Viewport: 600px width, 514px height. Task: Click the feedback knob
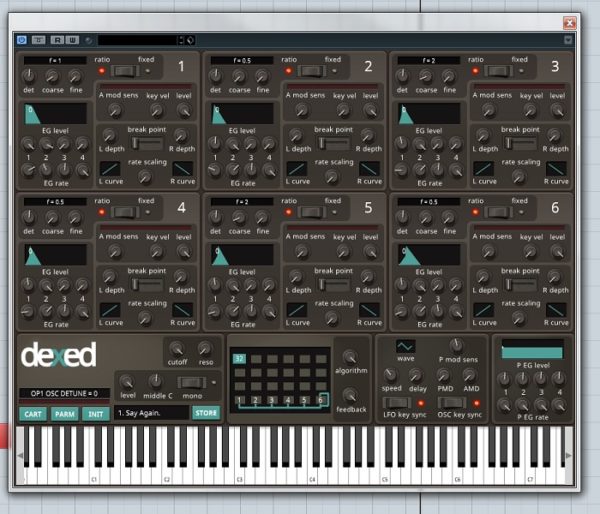(x=350, y=395)
